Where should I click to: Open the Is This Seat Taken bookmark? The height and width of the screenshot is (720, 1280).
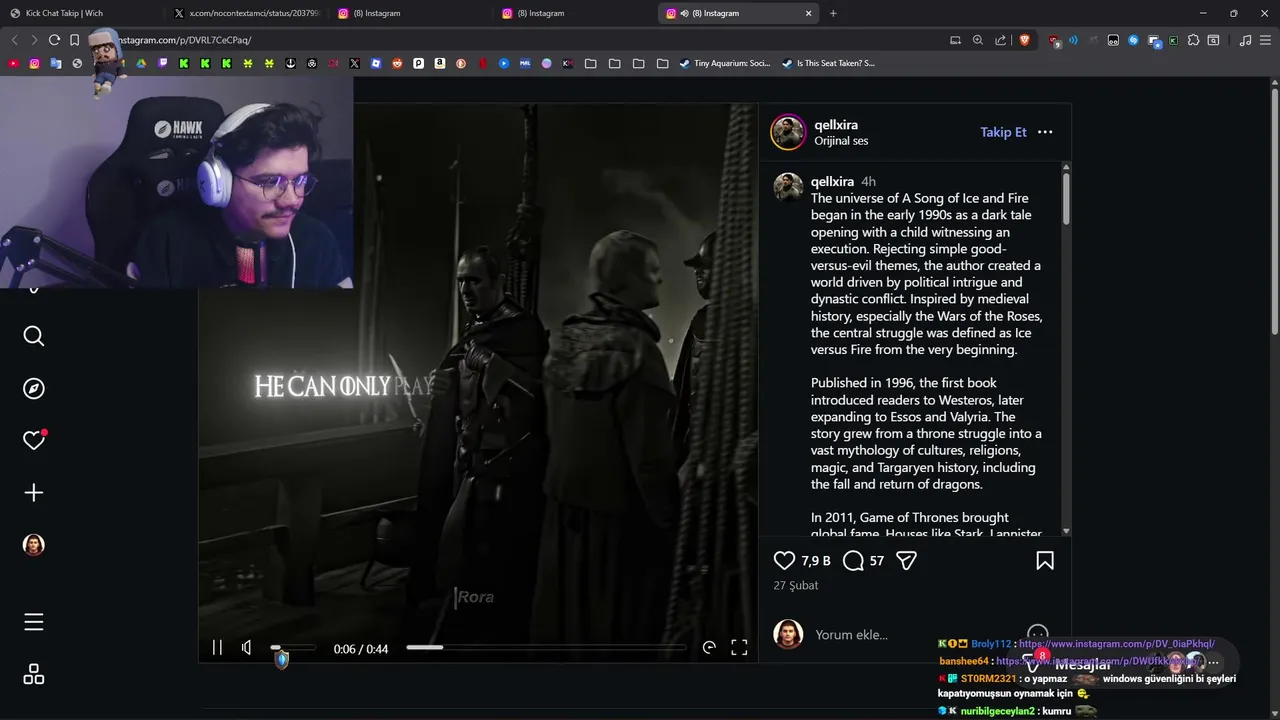pyautogui.click(x=828, y=63)
